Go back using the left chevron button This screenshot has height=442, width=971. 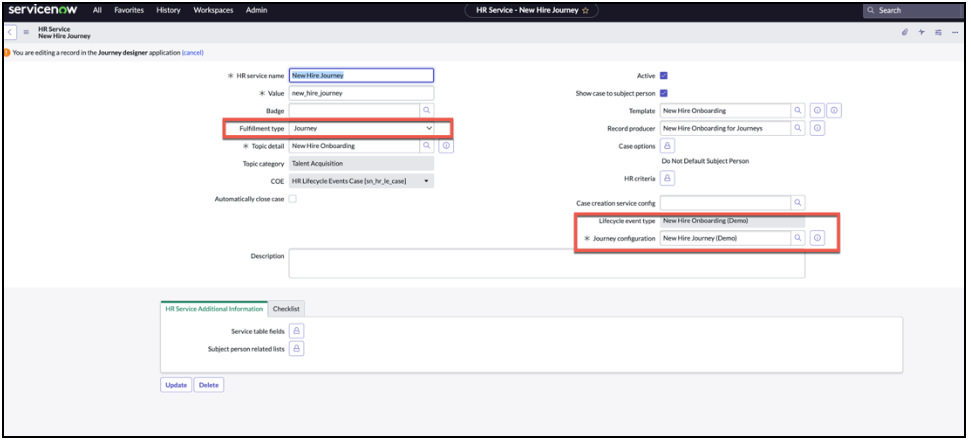(11, 32)
